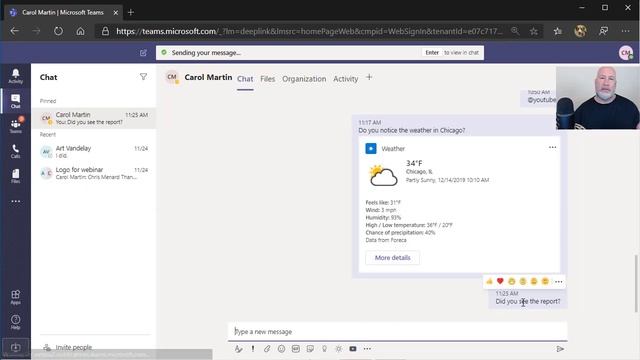Screen dimensions: 640x360
Task: Open a new browser tab
Action: 131,12
